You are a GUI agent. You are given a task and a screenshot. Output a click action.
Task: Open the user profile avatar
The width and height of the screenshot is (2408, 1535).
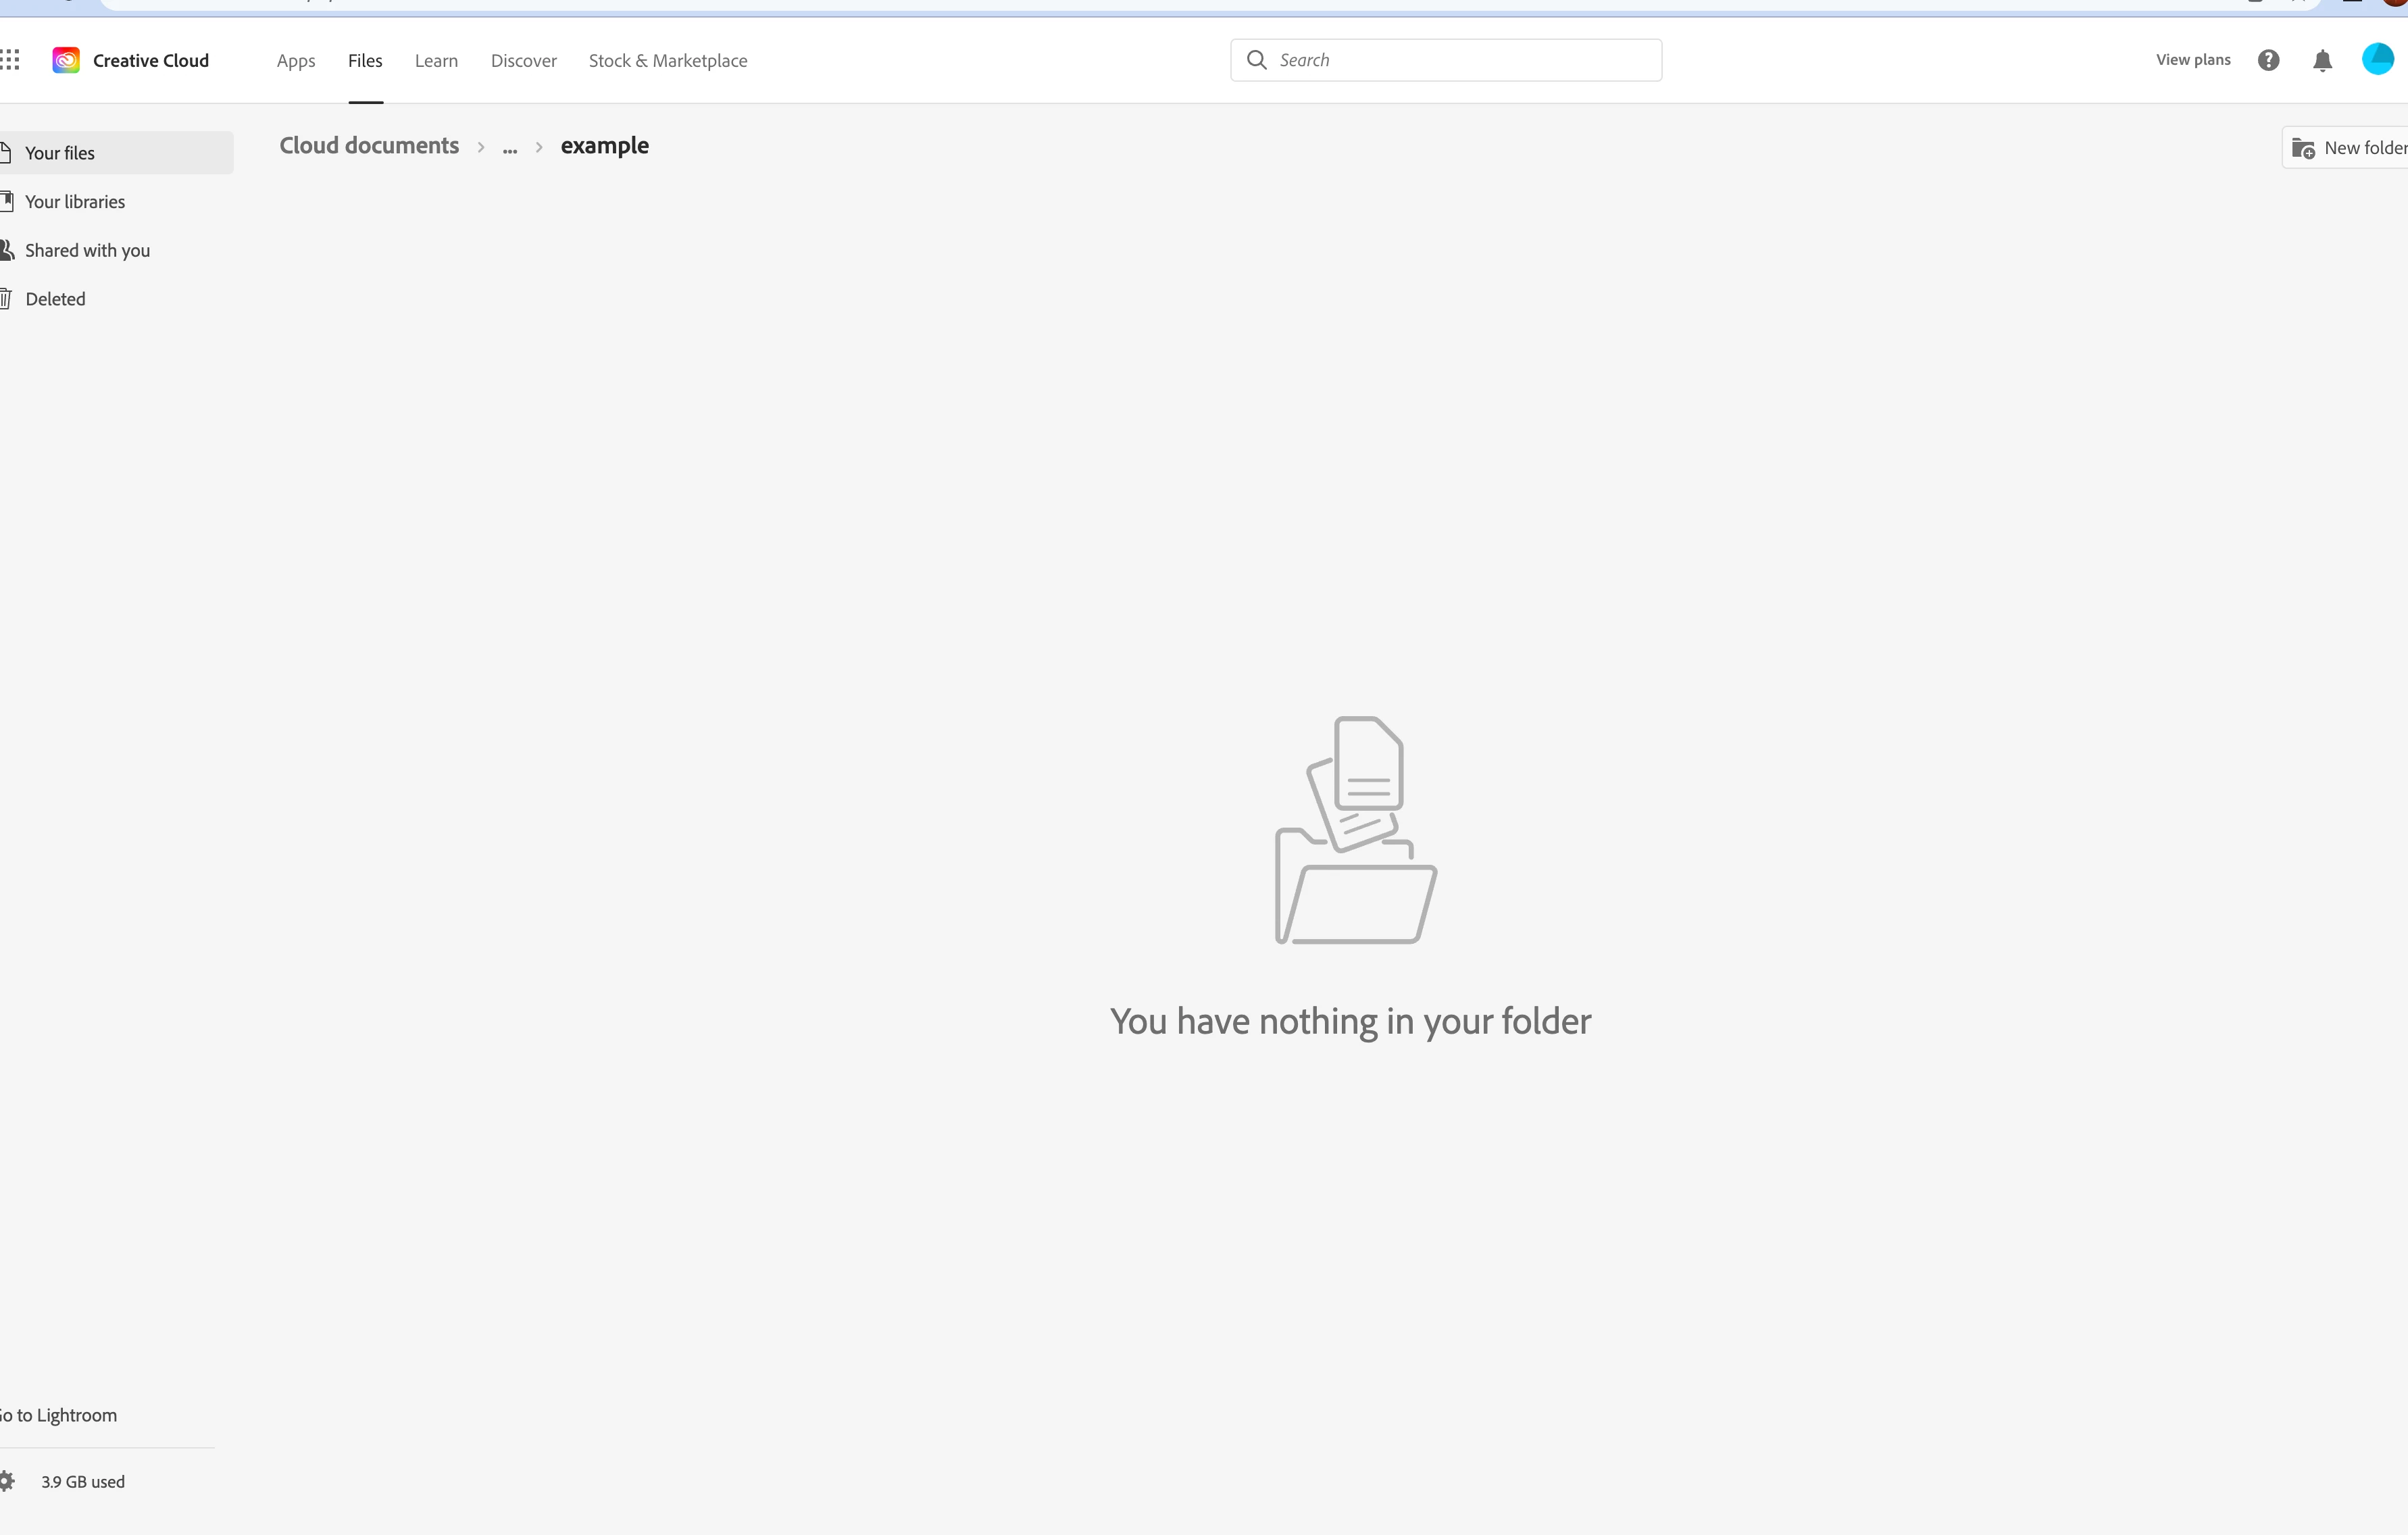click(x=2377, y=59)
